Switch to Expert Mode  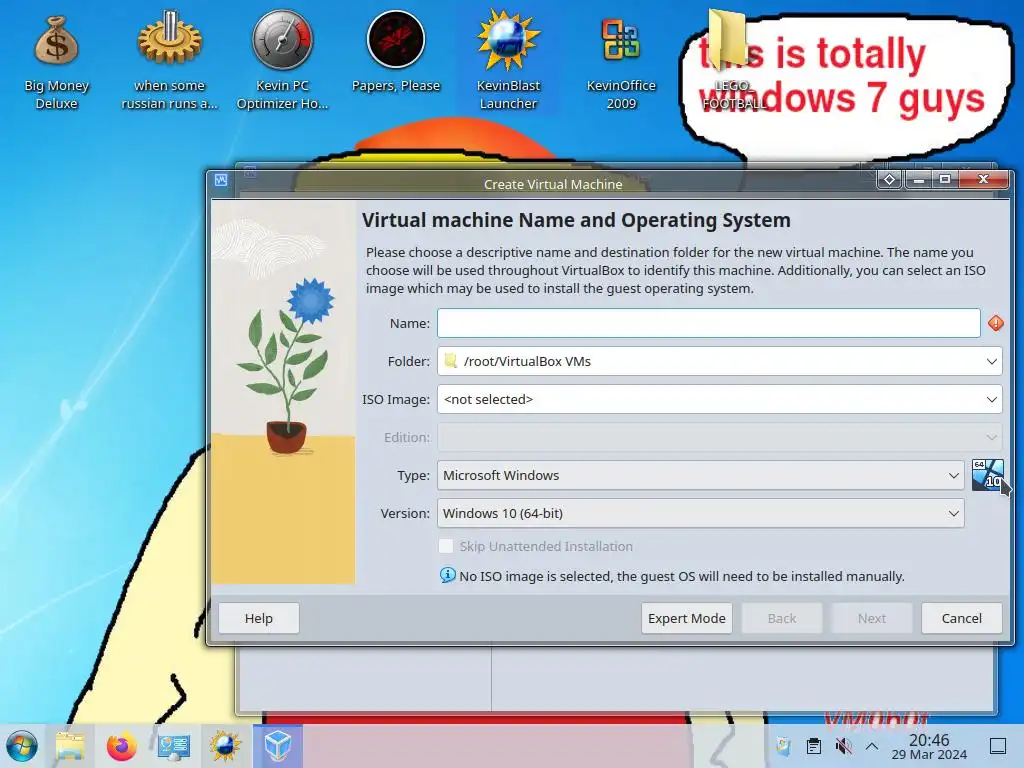(x=686, y=618)
